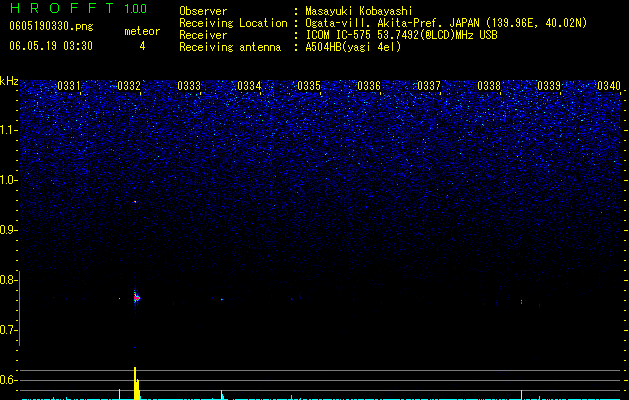The width and height of the screenshot is (629, 400).
Task: Click the yellow spike near 0338 in the bottom graph
Action: coord(521,394)
